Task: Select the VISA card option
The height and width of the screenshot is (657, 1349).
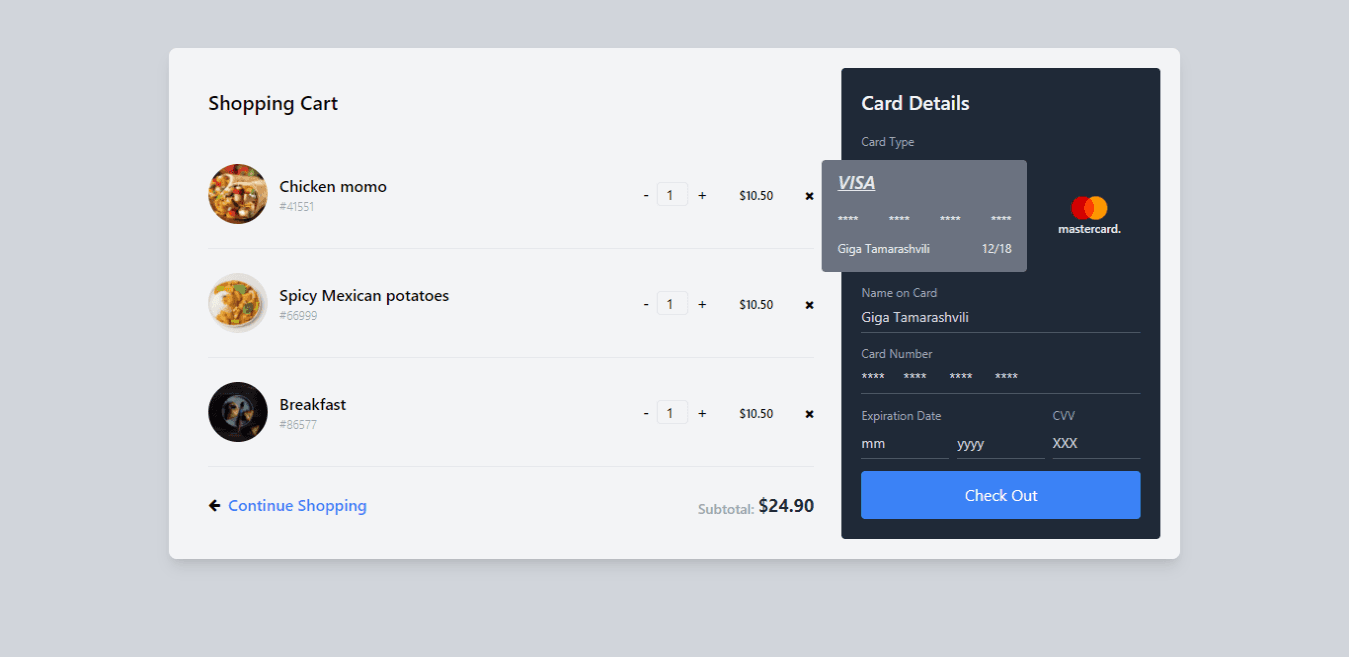Action: (x=923, y=215)
